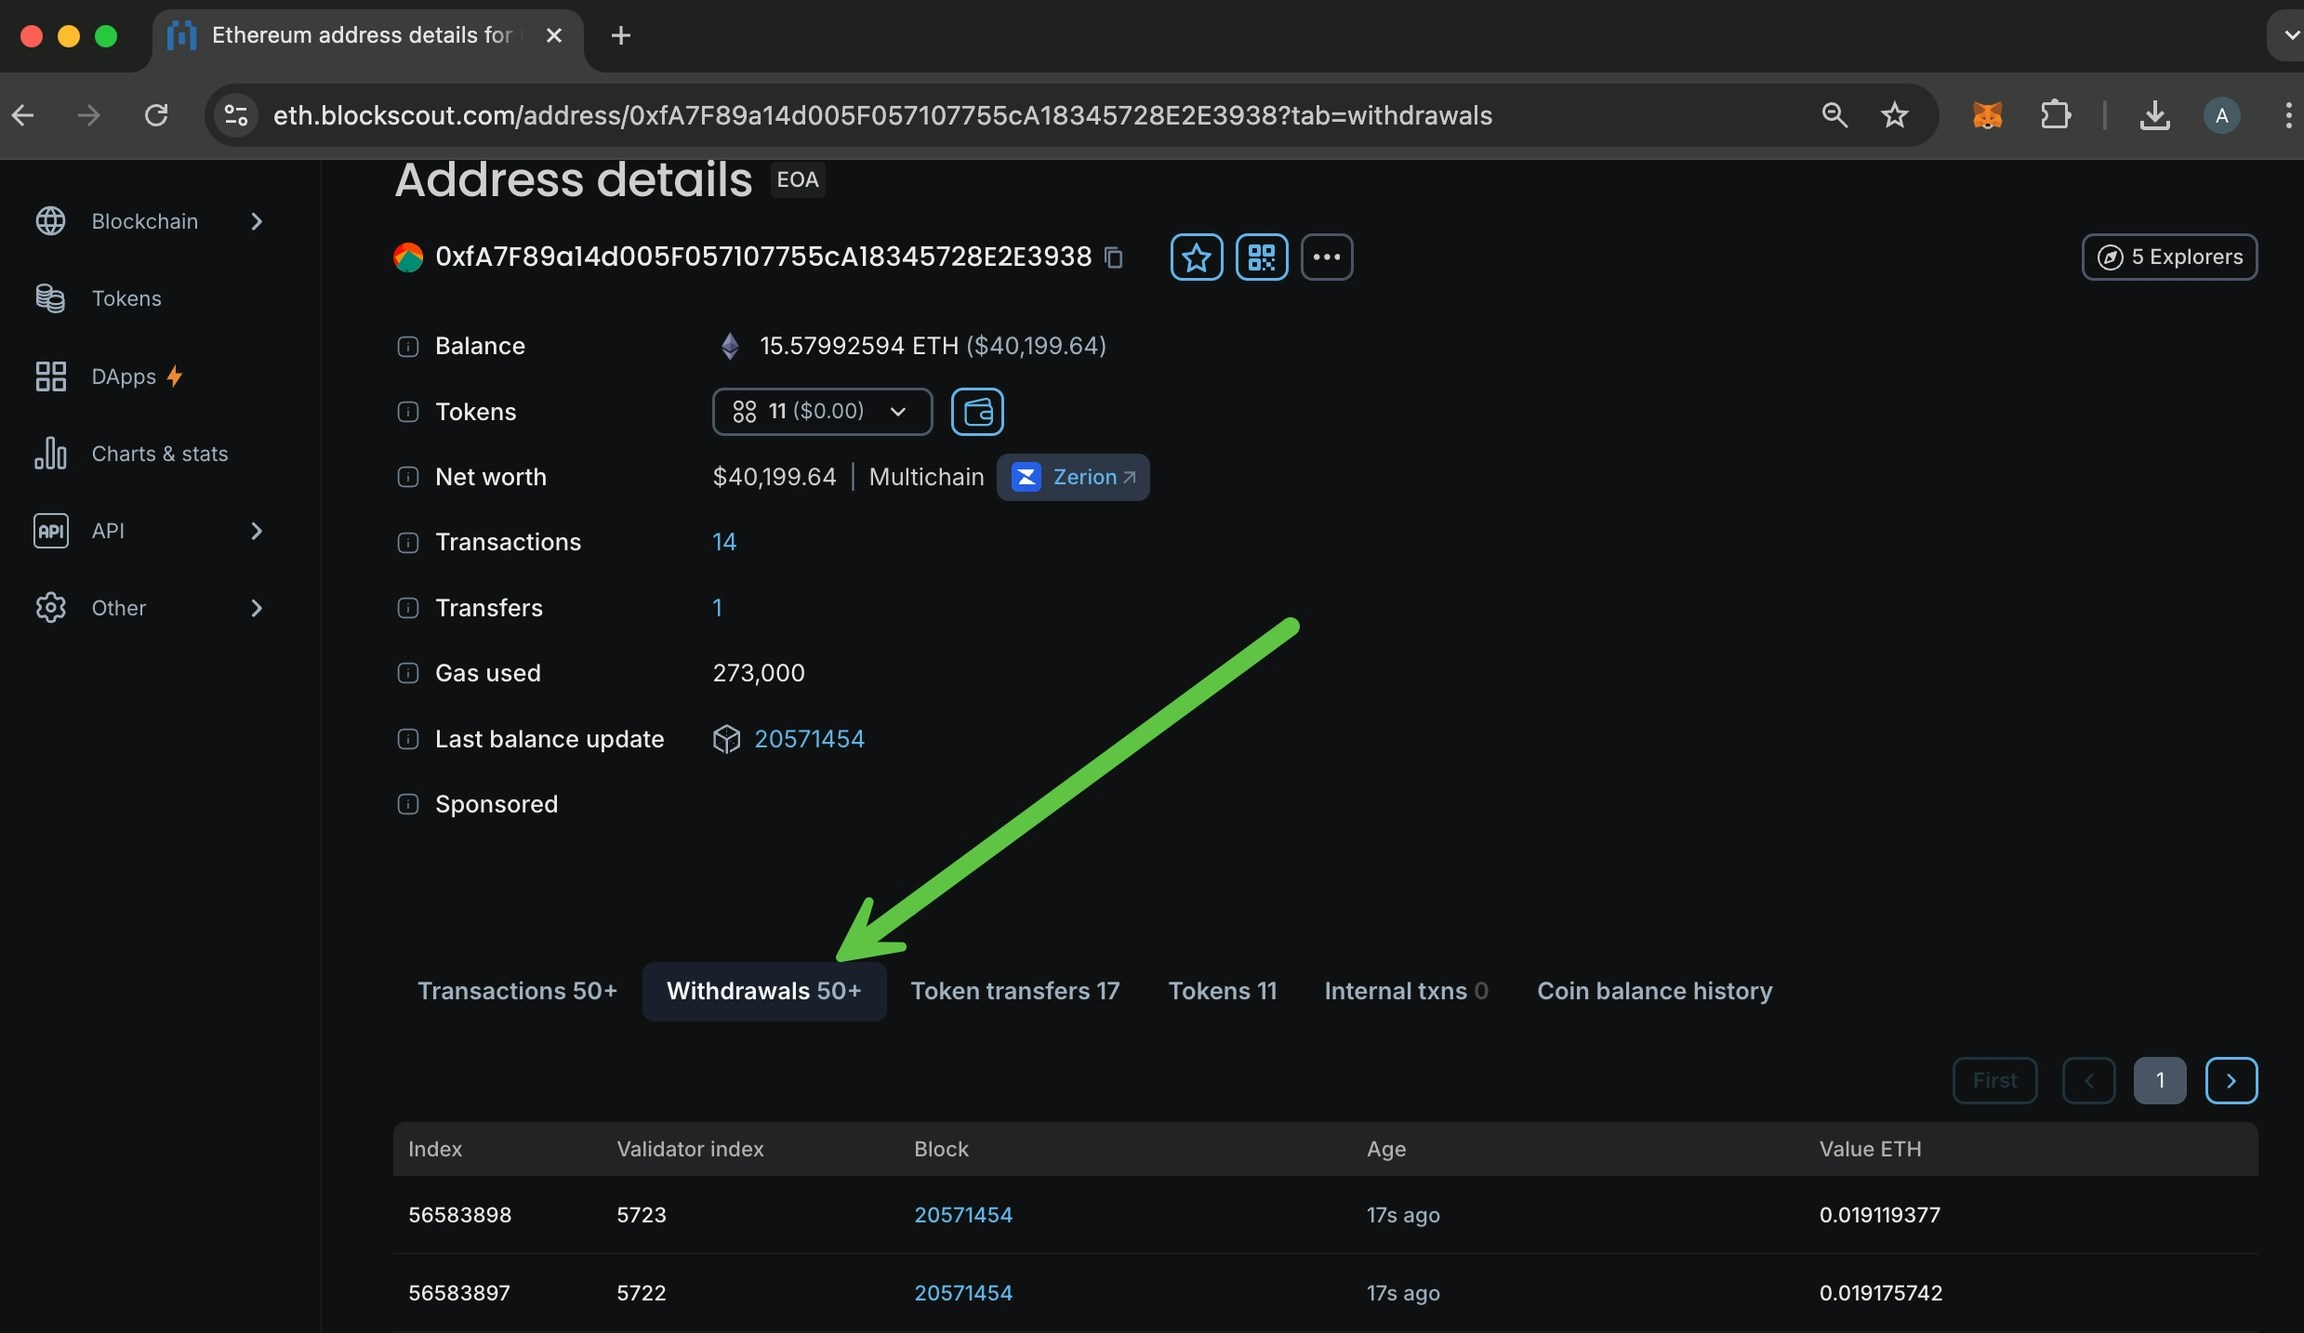This screenshot has height=1333, width=2304.
Task: Go to the next withdrawals page
Action: tap(2231, 1080)
